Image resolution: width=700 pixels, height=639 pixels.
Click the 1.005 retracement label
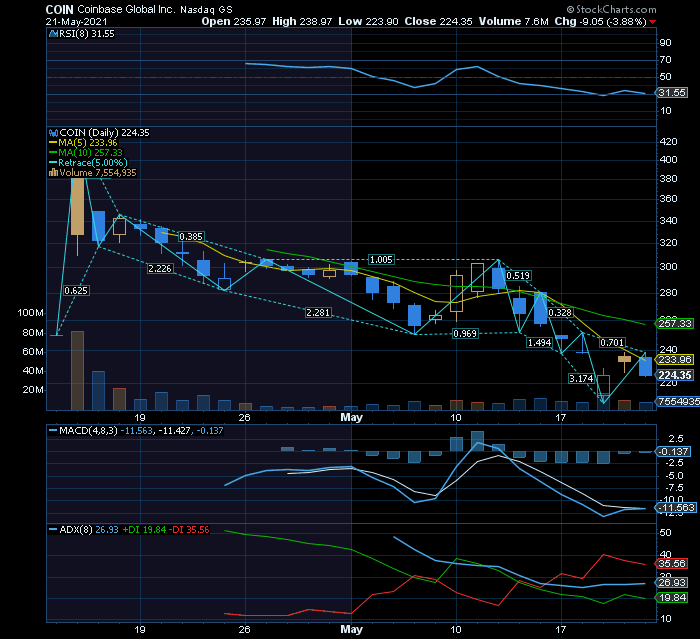[x=381, y=259]
